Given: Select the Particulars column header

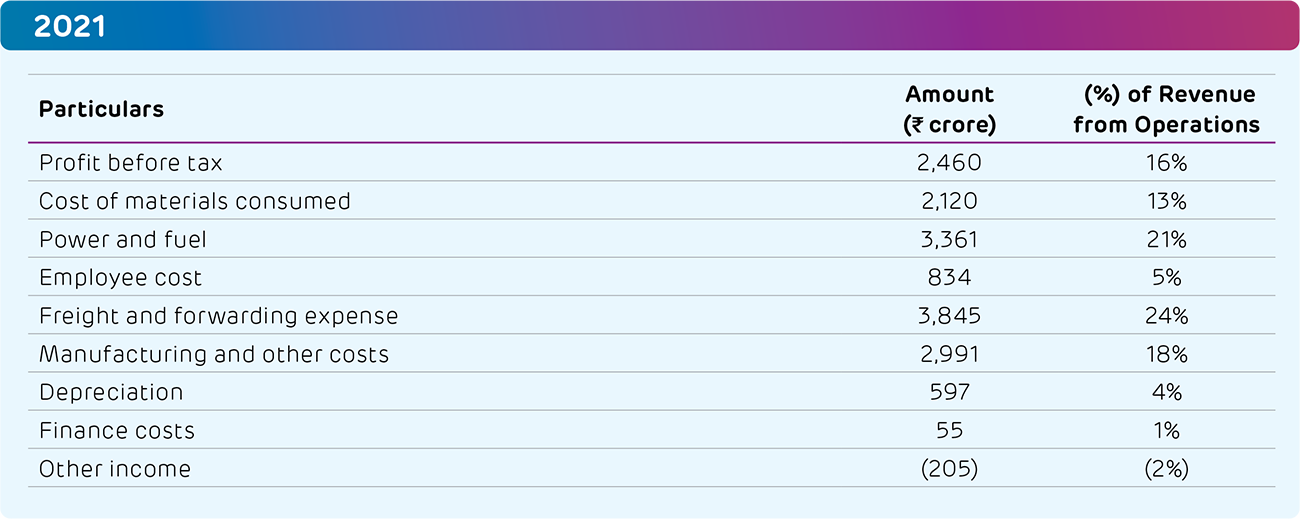Looking at the screenshot, I should (x=101, y=109).
